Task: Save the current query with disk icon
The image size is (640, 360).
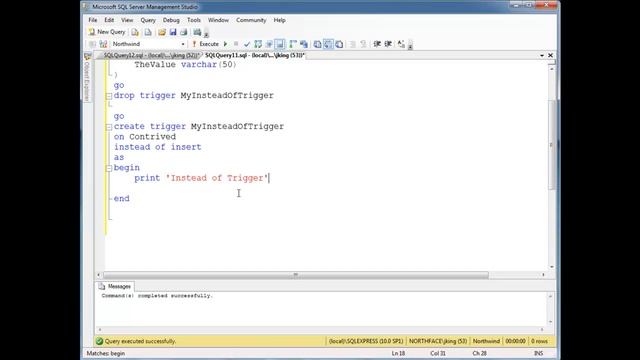Action: tap(173, 32)
